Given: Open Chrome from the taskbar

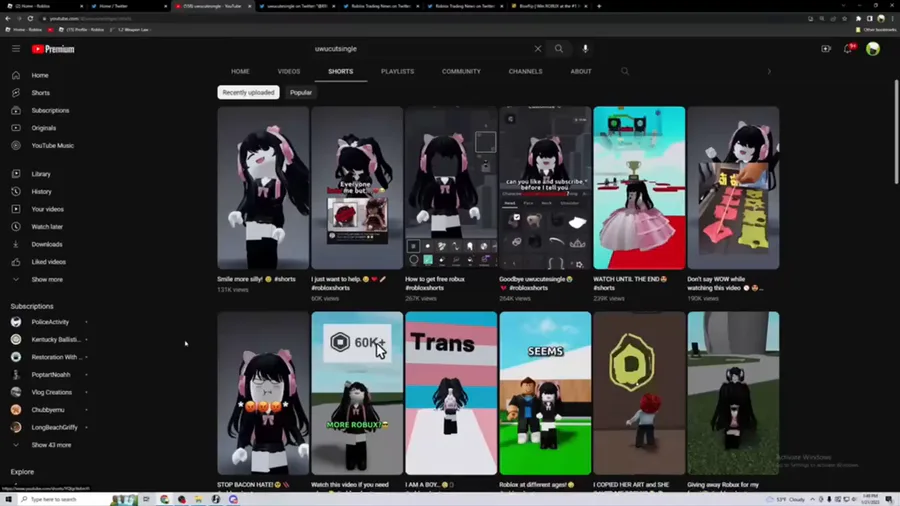Looking at the screenshot, I should click(165, 500).
